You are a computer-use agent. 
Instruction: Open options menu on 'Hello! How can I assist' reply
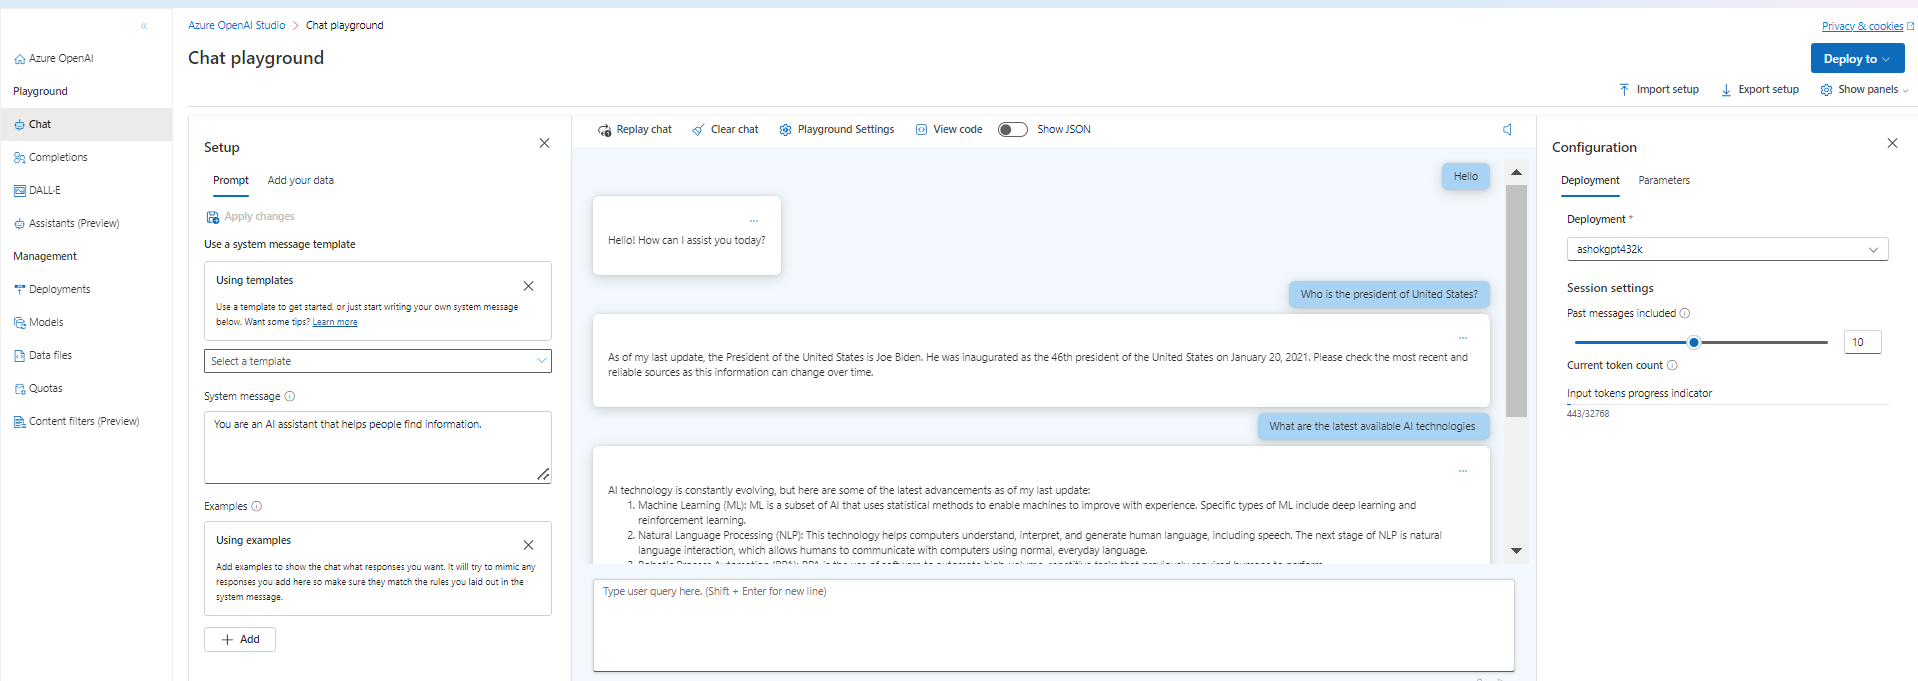point(754,220)
